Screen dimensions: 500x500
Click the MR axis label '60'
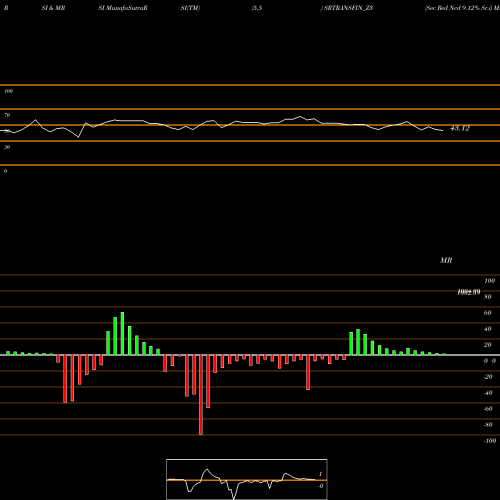point(488,313)
